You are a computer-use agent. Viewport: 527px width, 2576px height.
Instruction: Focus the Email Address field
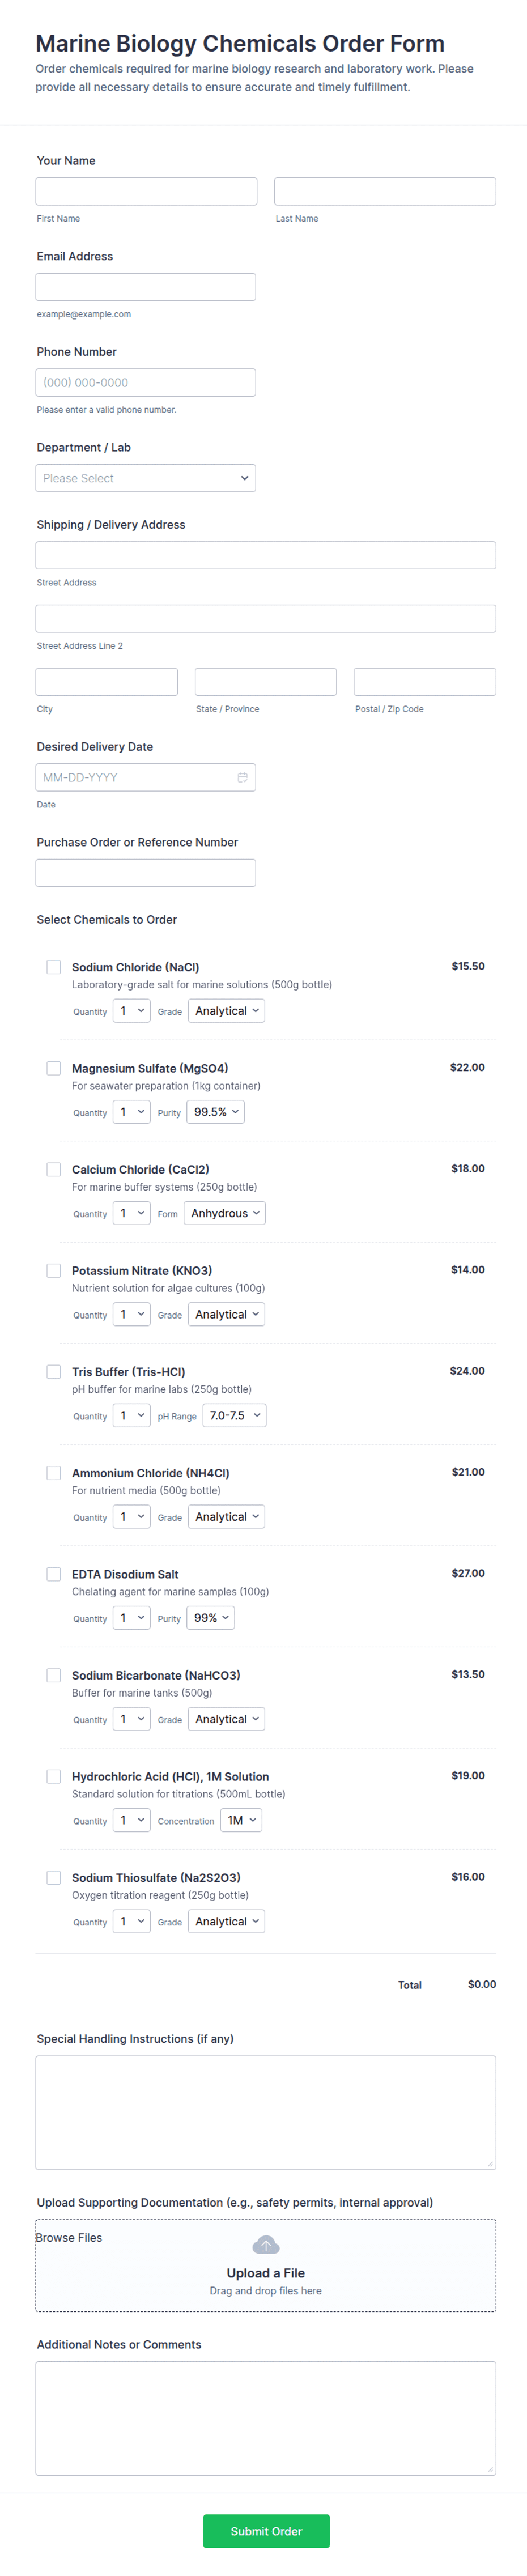pos(146,287)
